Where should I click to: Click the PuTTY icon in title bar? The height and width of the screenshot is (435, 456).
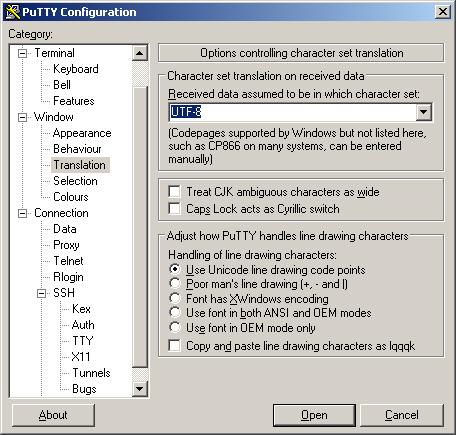point(13,12)
